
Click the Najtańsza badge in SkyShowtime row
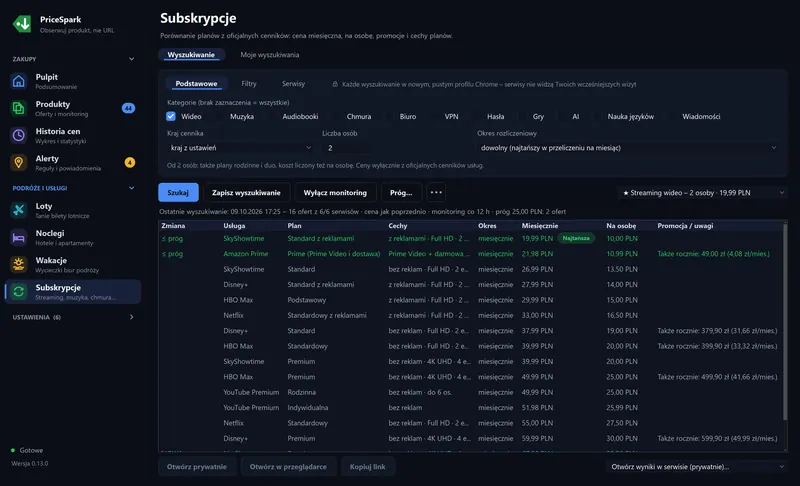click(x=576, y=238)
